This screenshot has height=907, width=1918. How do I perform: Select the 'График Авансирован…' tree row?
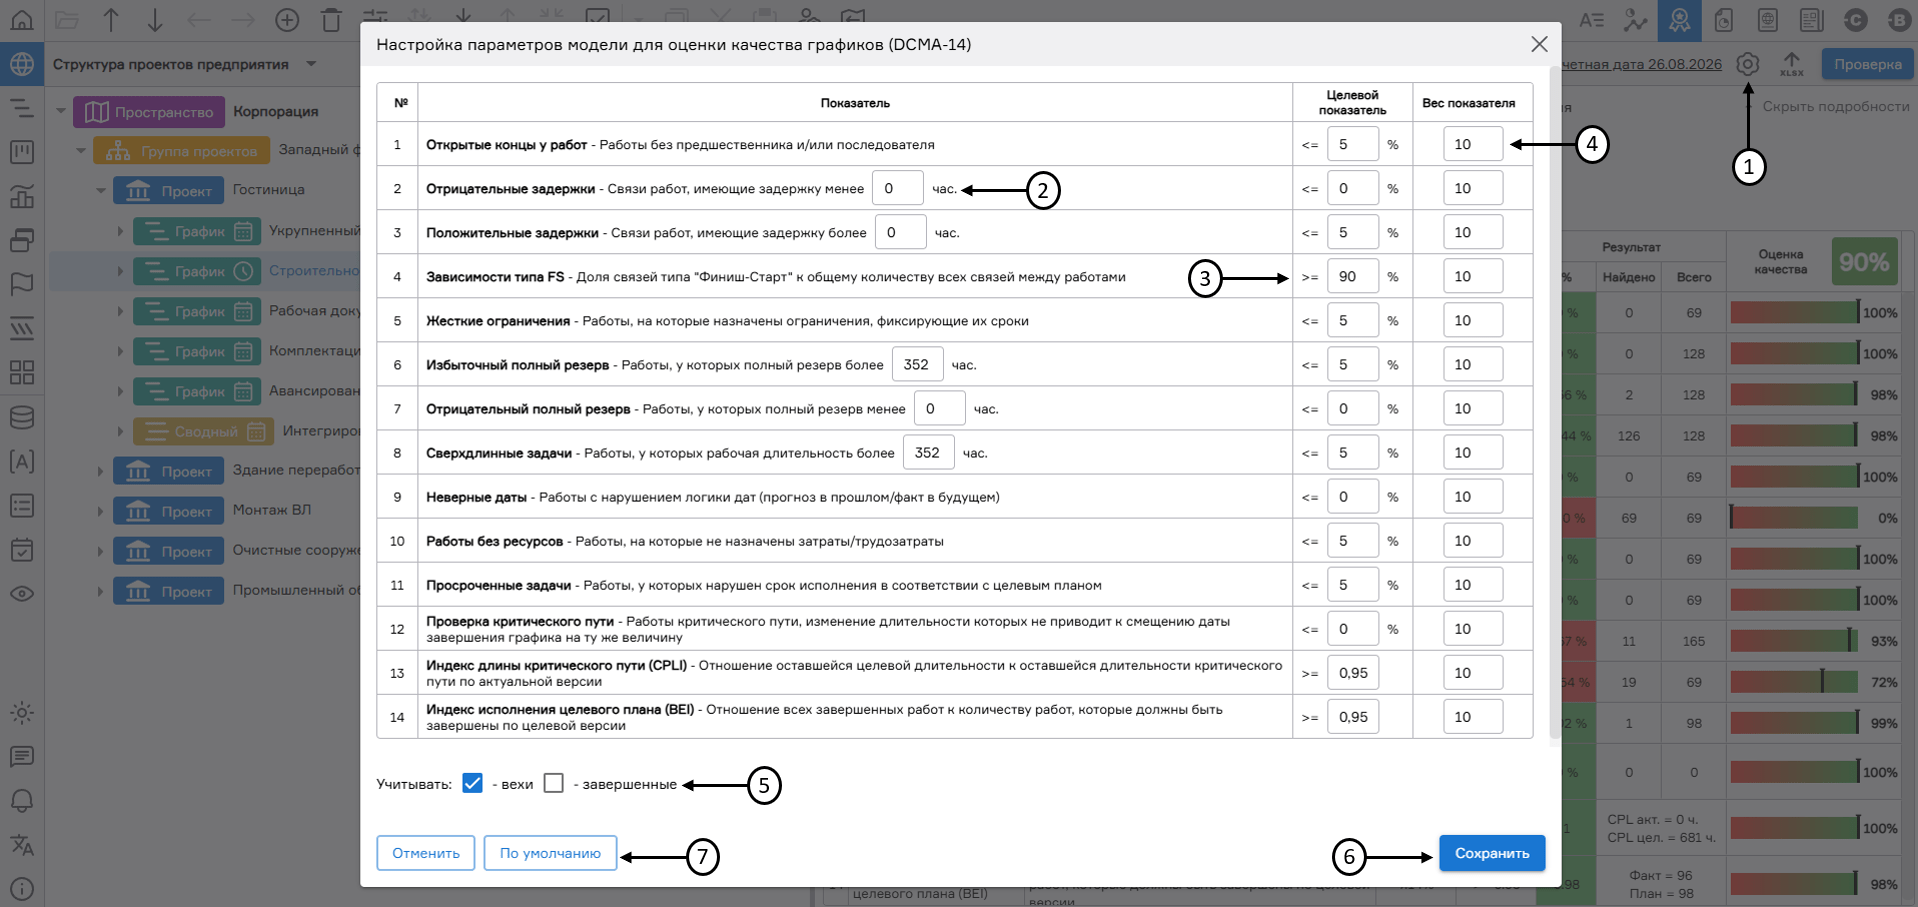point(205,391)
